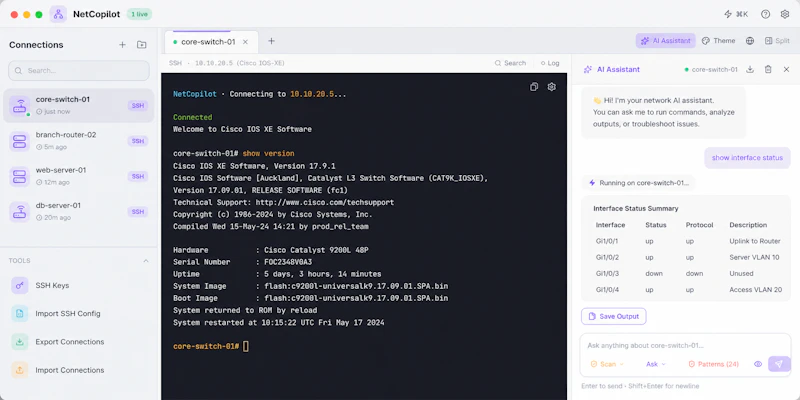Send the AI message with paper plane

pyautogui.click(x=779, y=364)
